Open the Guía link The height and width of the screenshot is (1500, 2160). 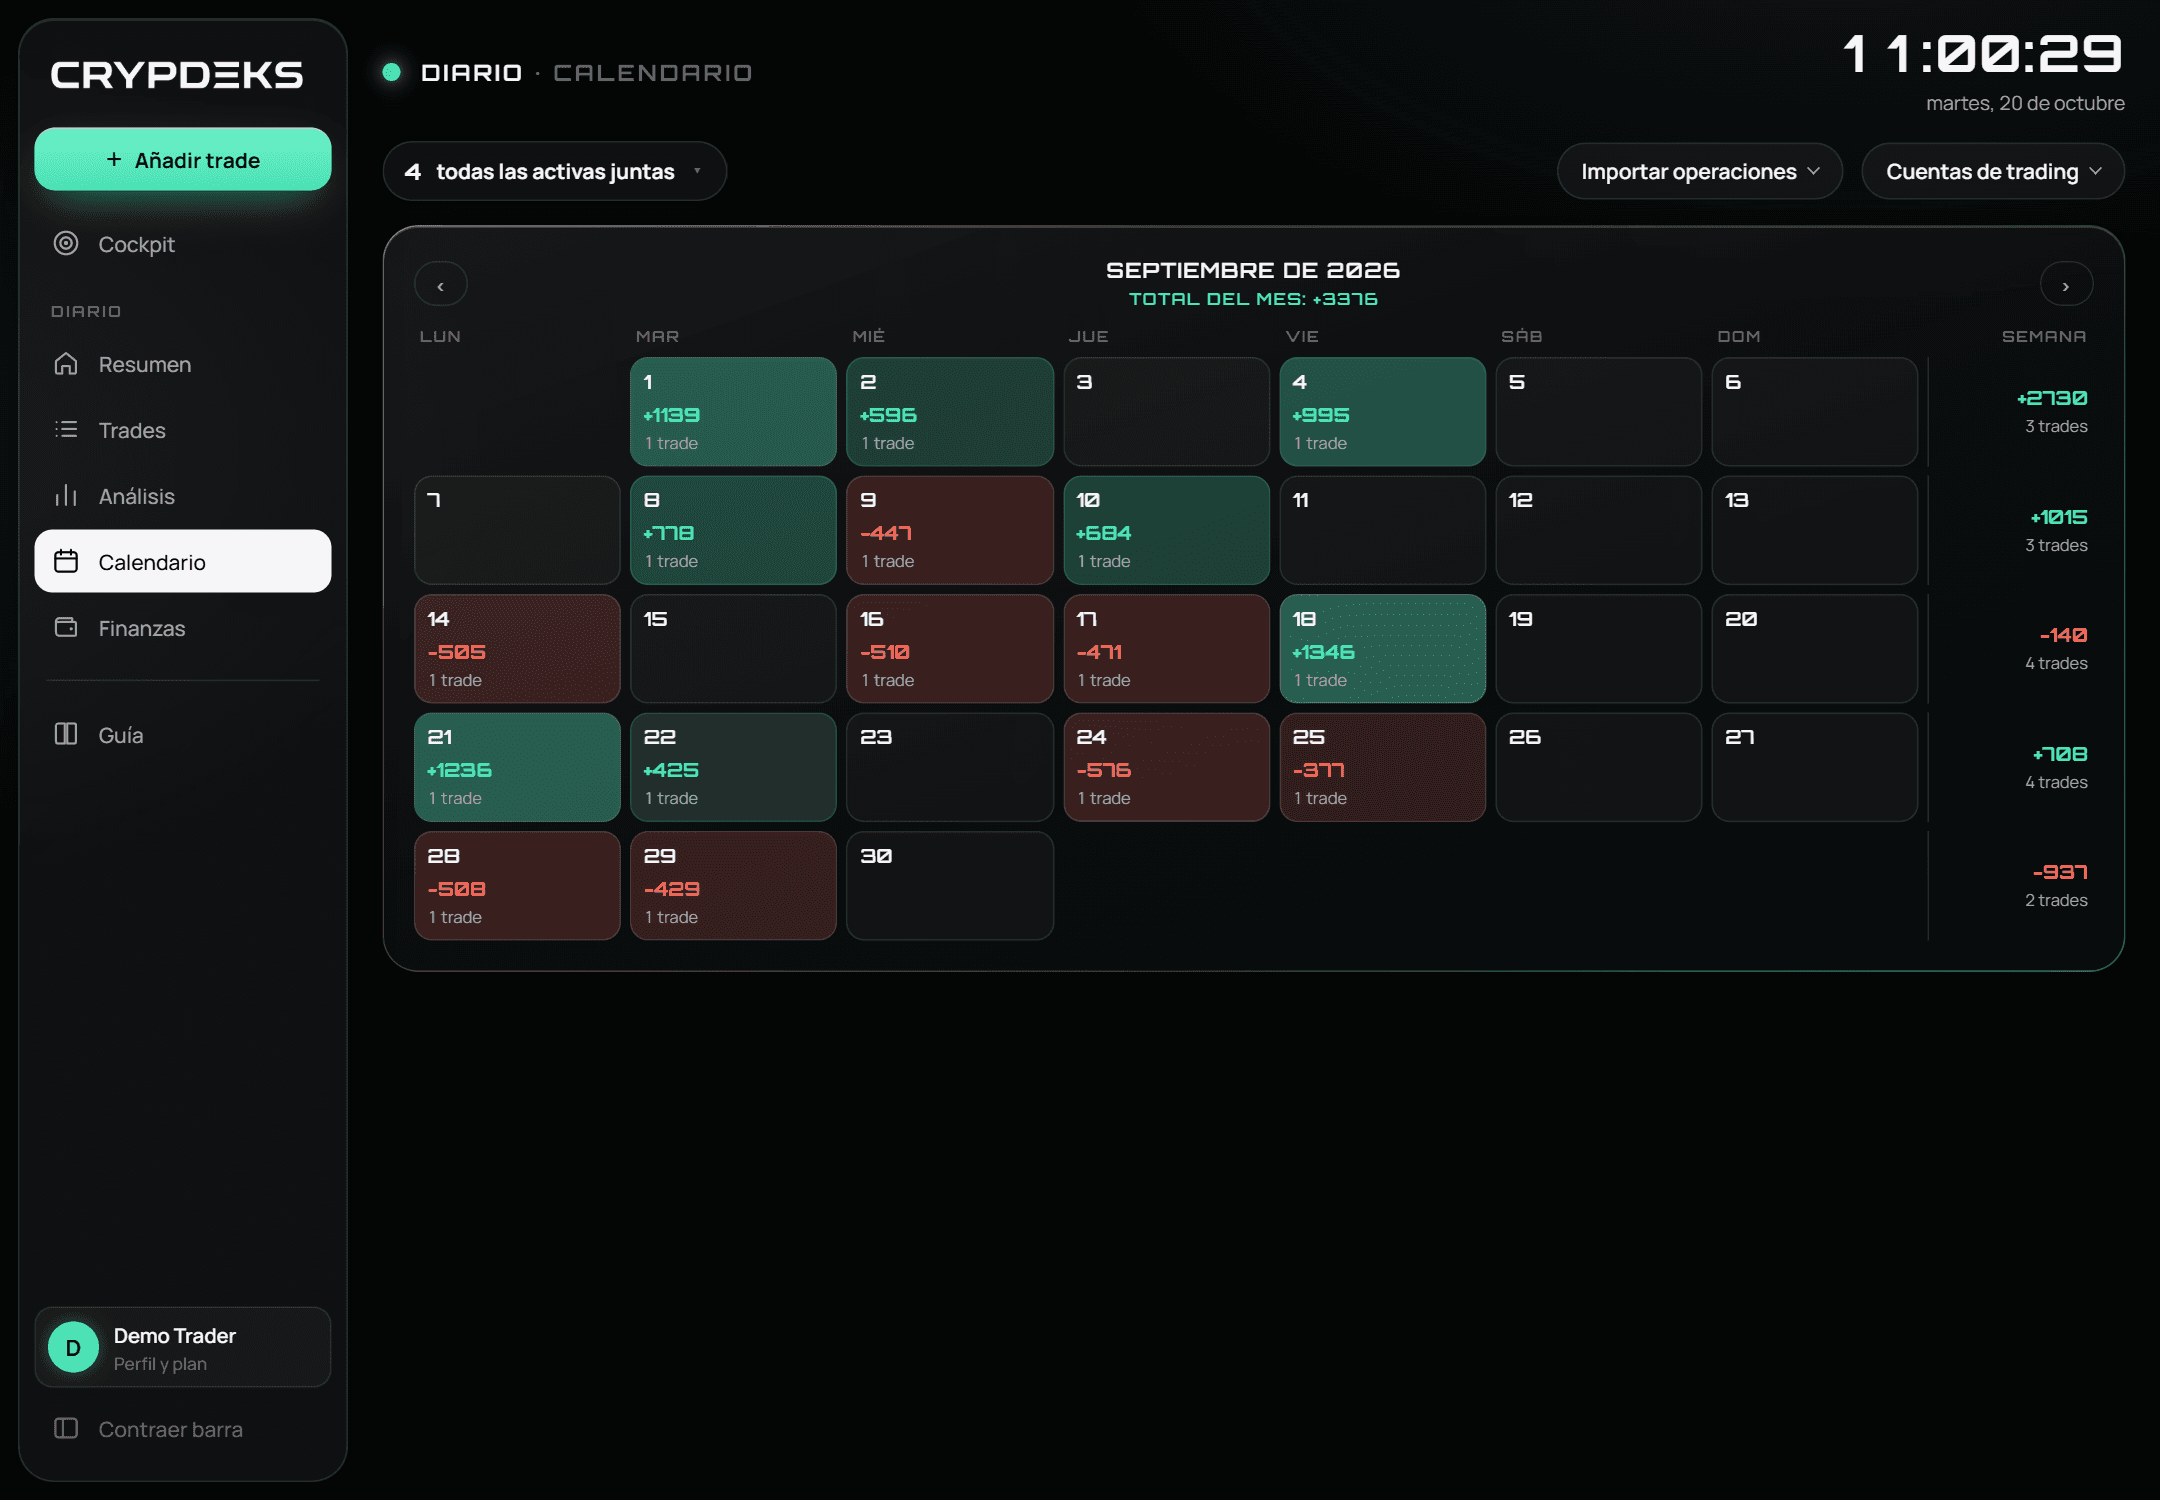click(x=183, y=735)
